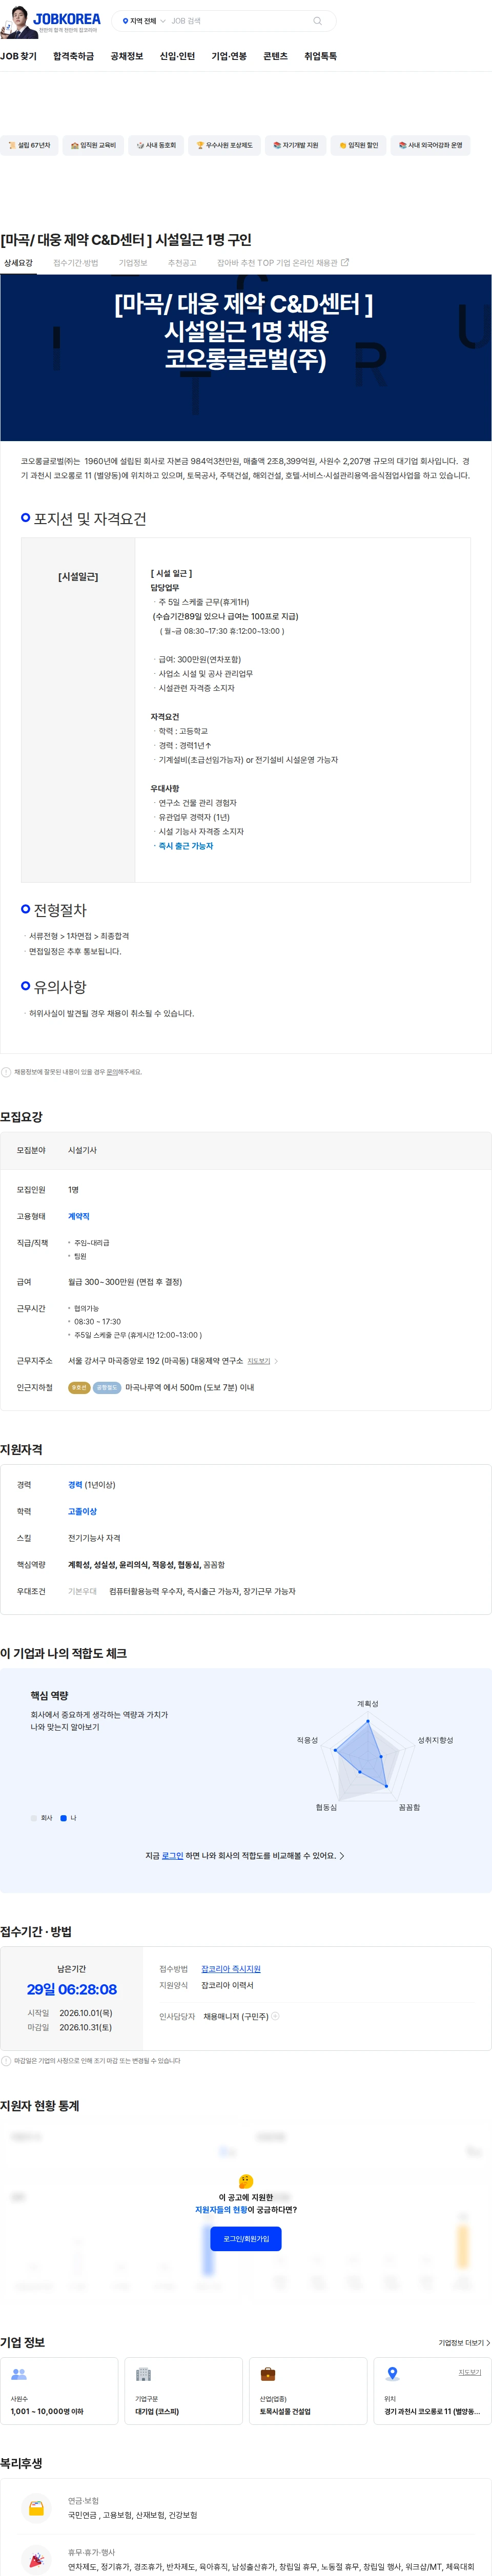Image resolution: width=492 pixels, height=2576 pixels.
Task: Open the 합격축하금 menu
Action: click(73, 56)
